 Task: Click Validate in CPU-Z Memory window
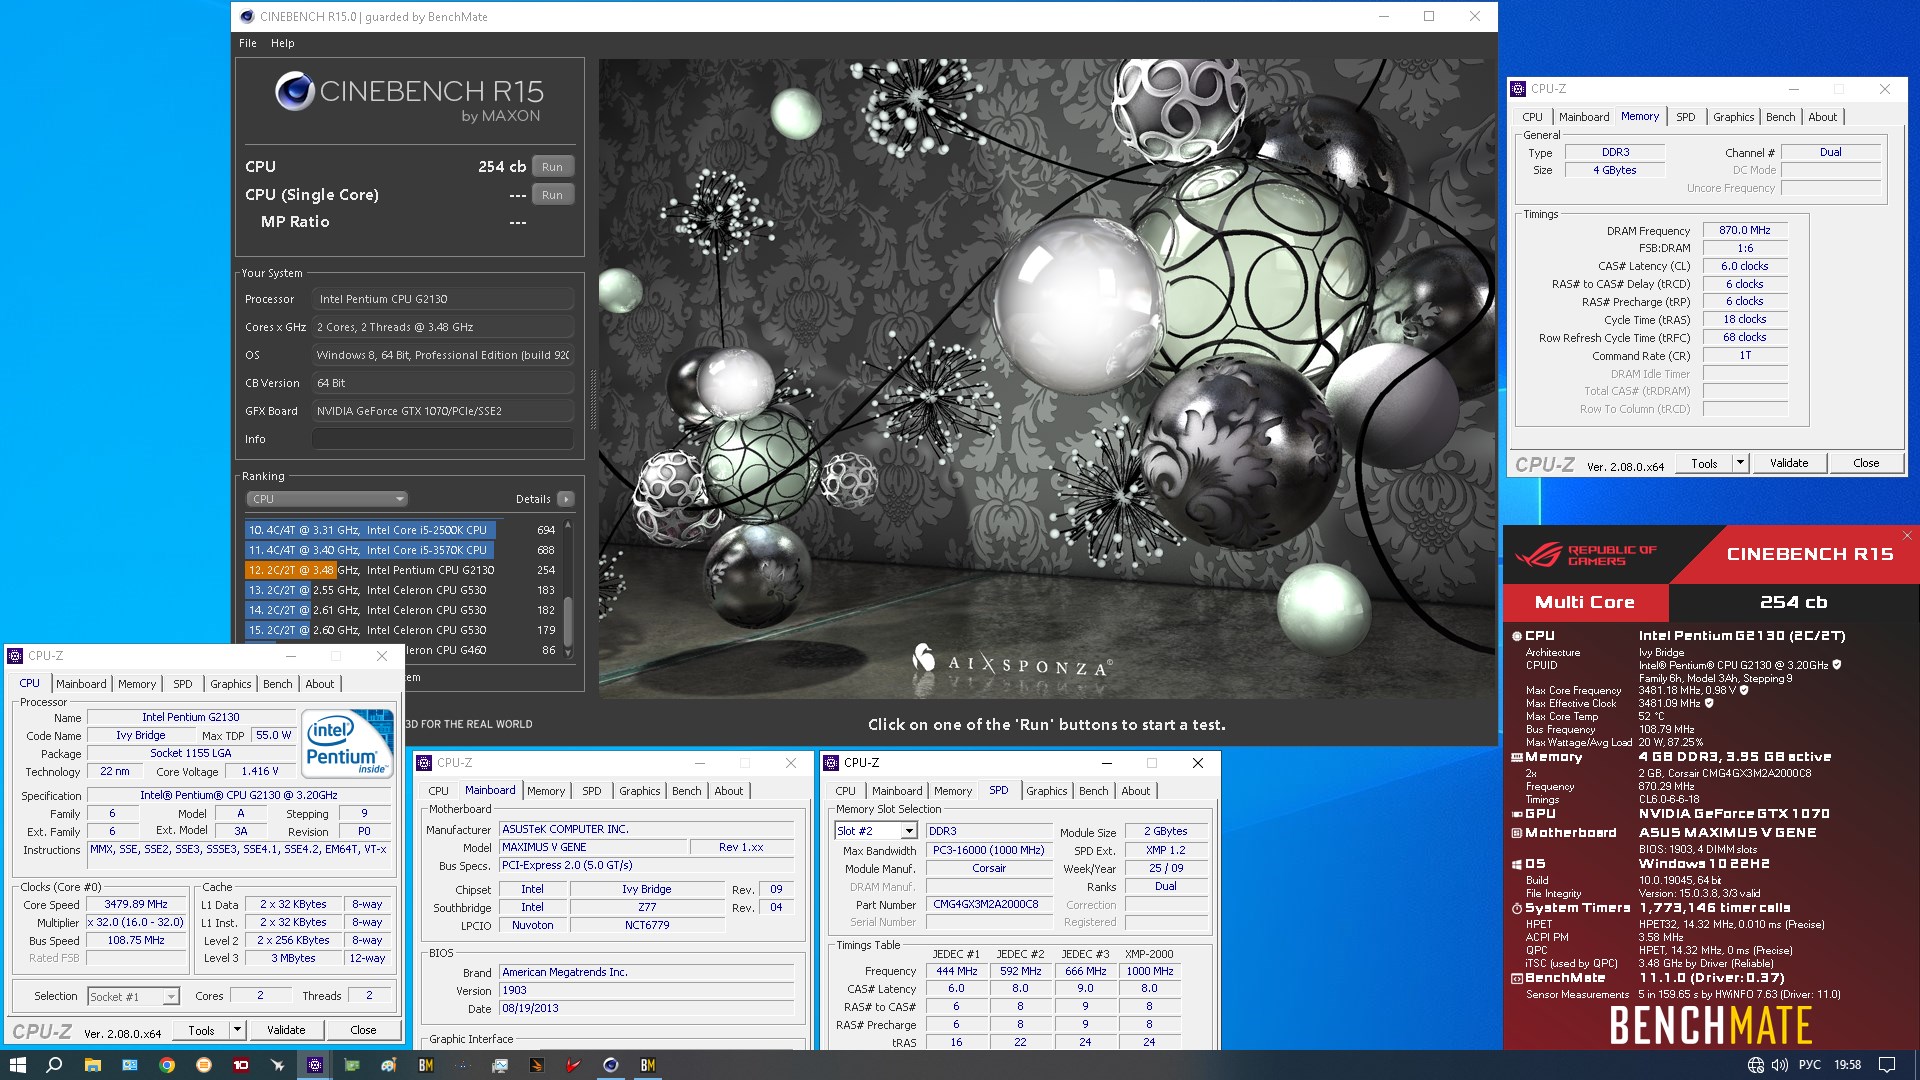tap(1789, 463)
